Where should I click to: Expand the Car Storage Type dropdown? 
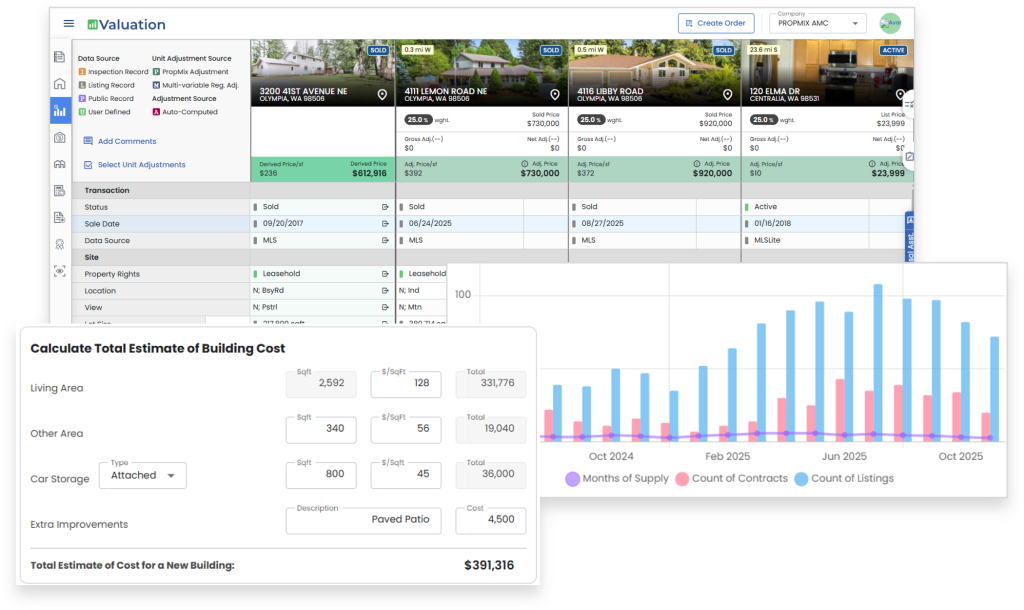click(143, 475)
